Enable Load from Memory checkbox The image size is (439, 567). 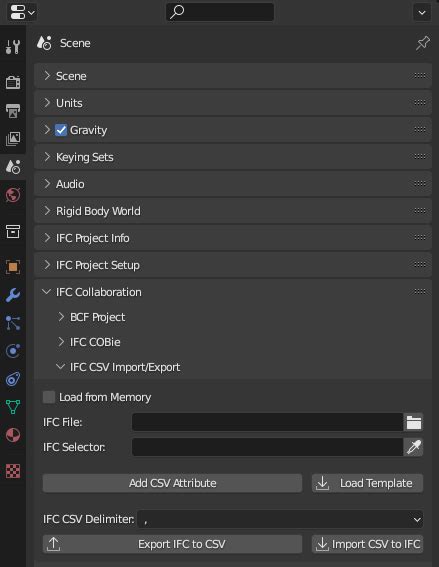(x=49, y=397)
